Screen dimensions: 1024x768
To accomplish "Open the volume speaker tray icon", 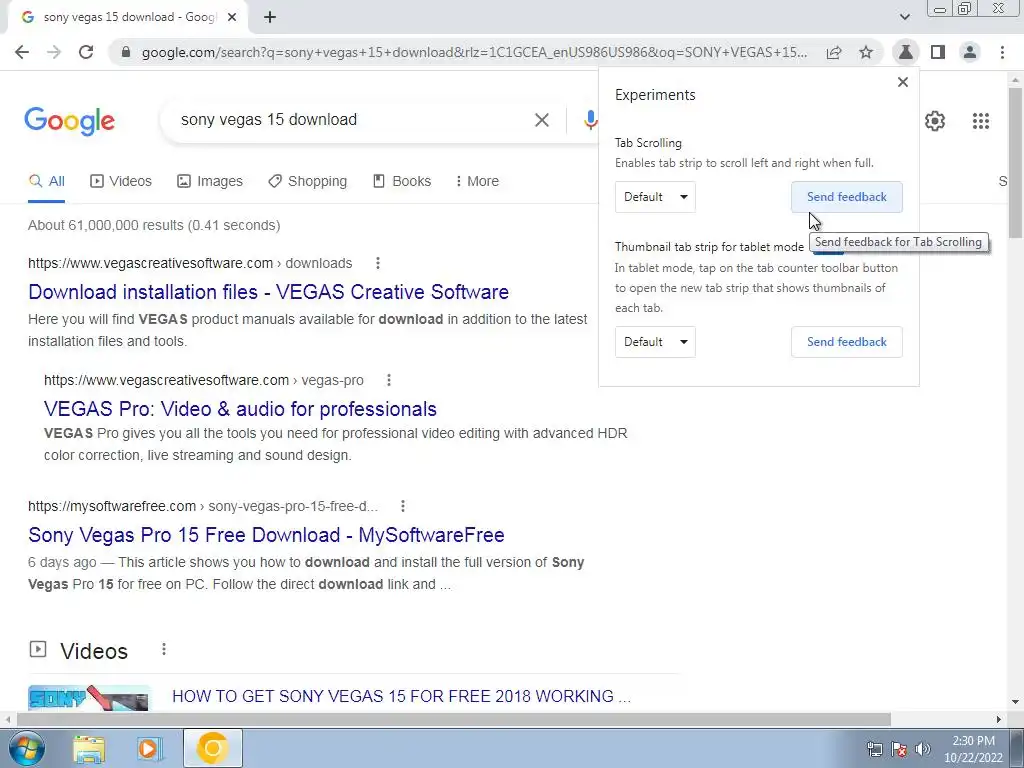I will [923, 749].
